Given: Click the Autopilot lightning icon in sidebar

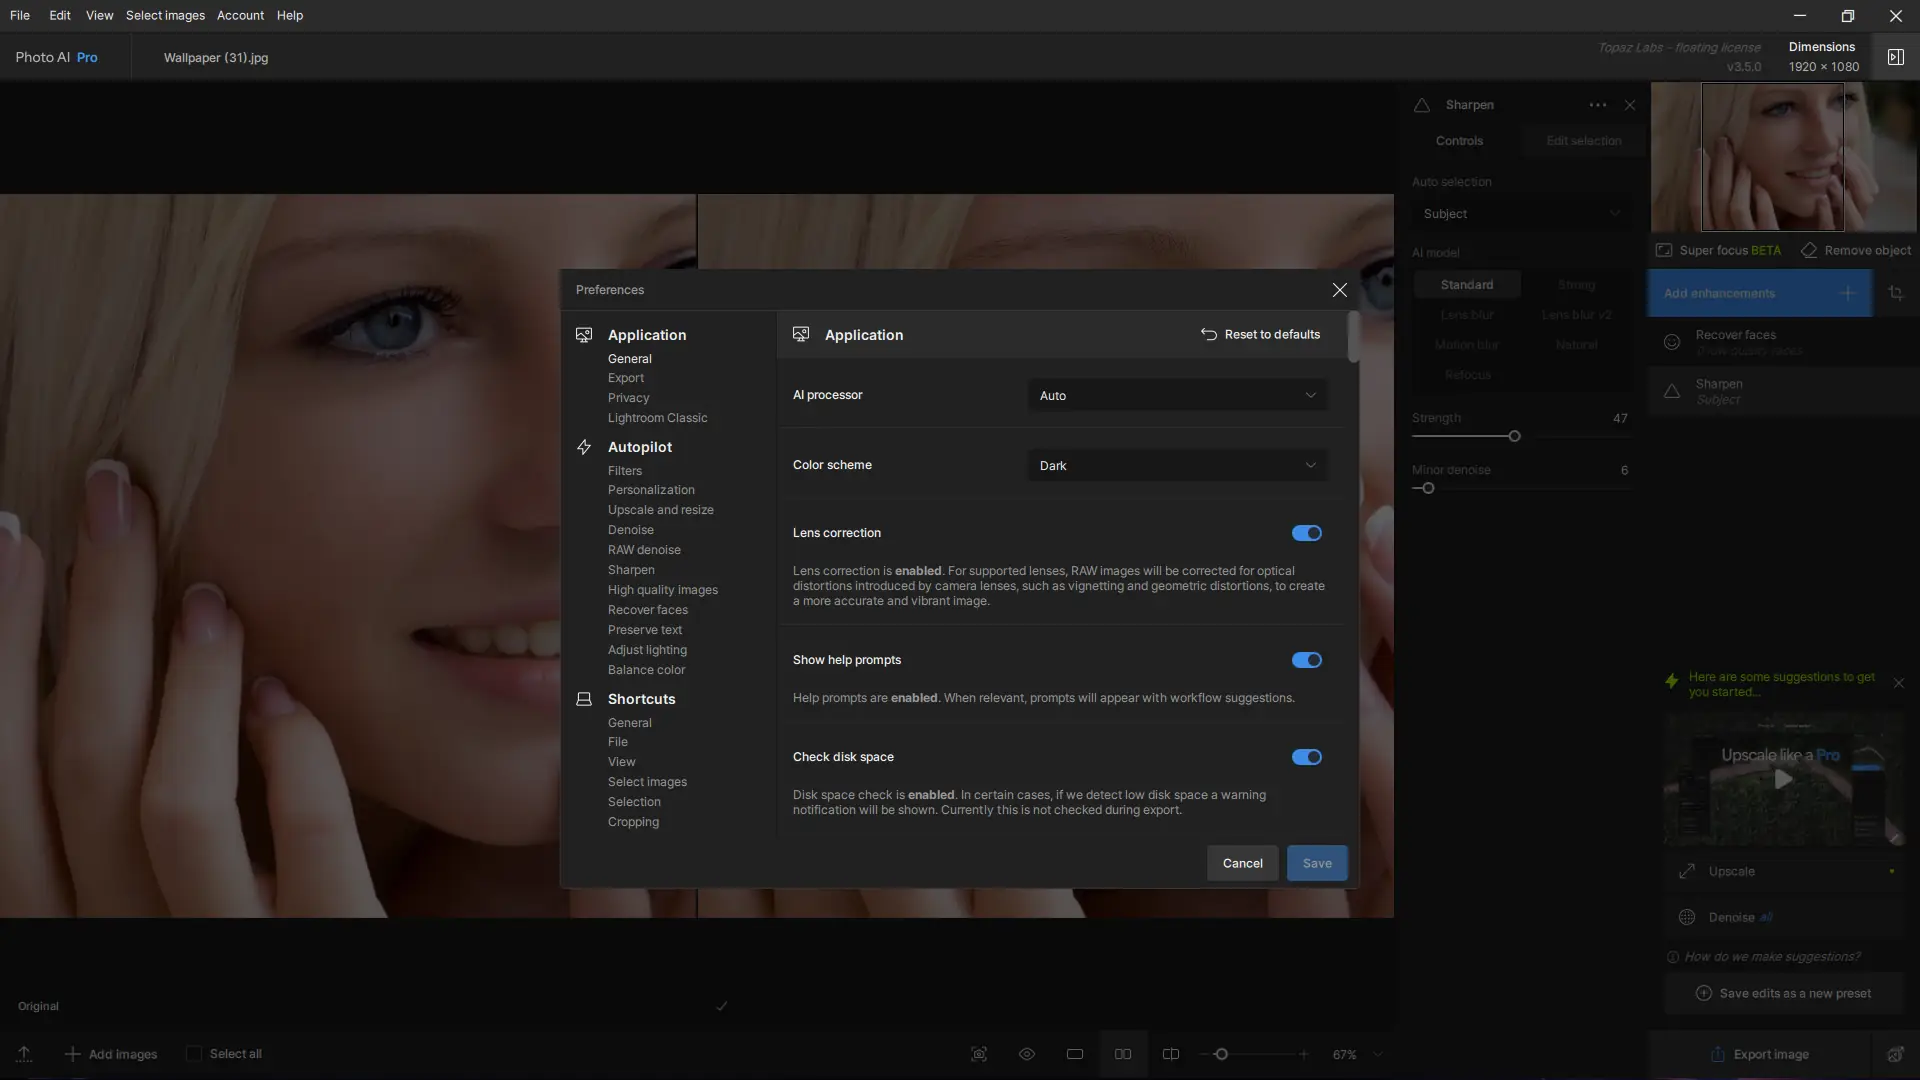Looking at the screenshot, I should point(584,447).
